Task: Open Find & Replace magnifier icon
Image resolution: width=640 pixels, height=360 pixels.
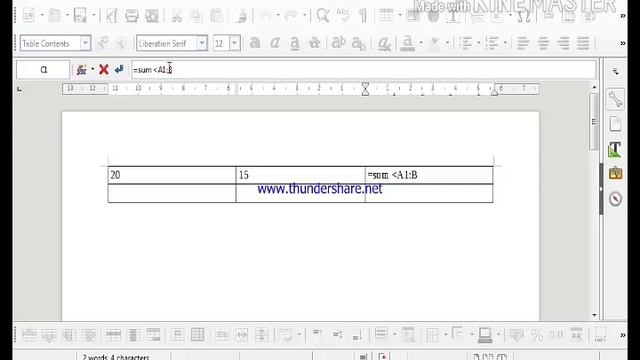Action: coord(322,16)
